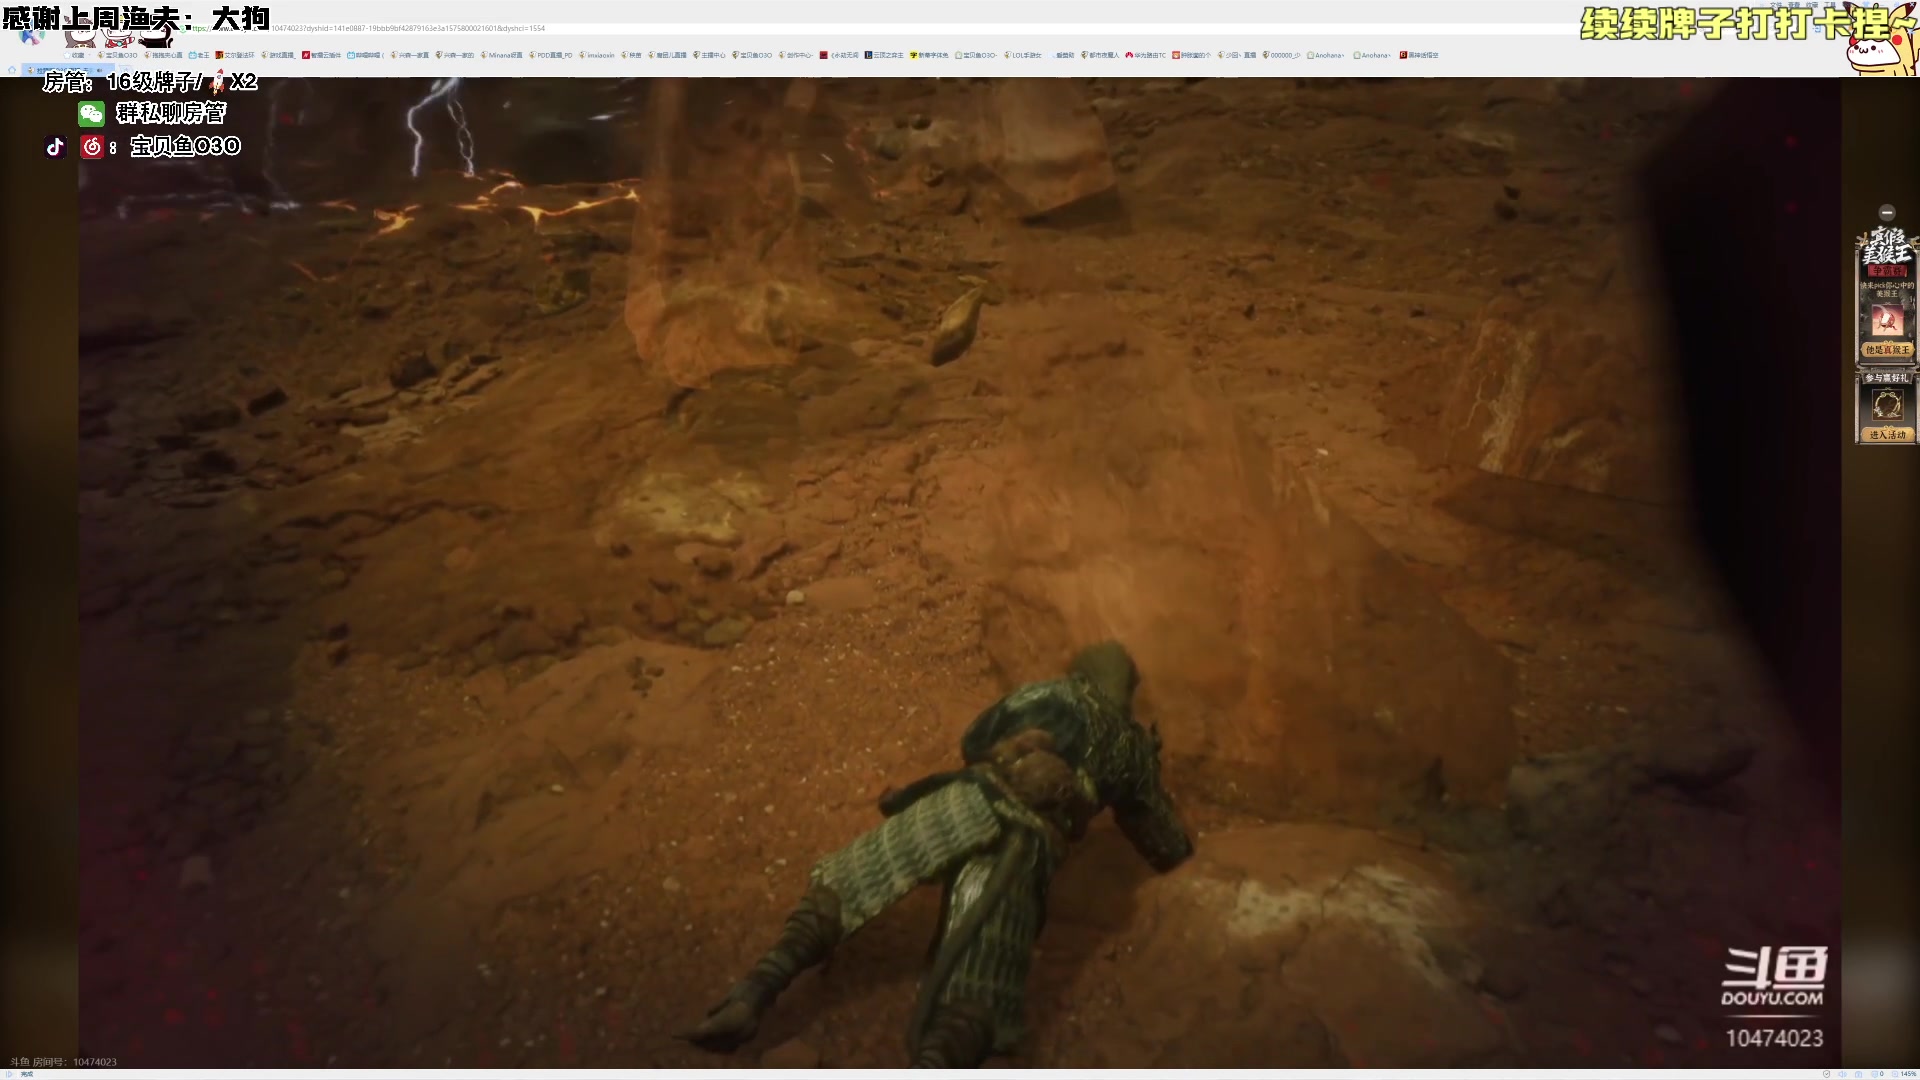Click the 争霸赛 red banner label
The height and width of the screenshot is (1080, 1920).
coord(1887,270)
